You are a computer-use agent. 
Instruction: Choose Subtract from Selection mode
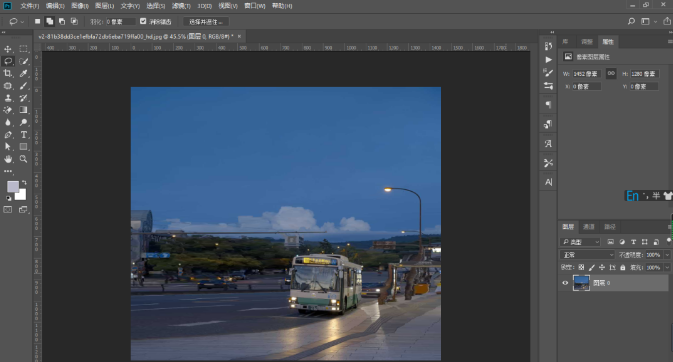pos(62,21)
